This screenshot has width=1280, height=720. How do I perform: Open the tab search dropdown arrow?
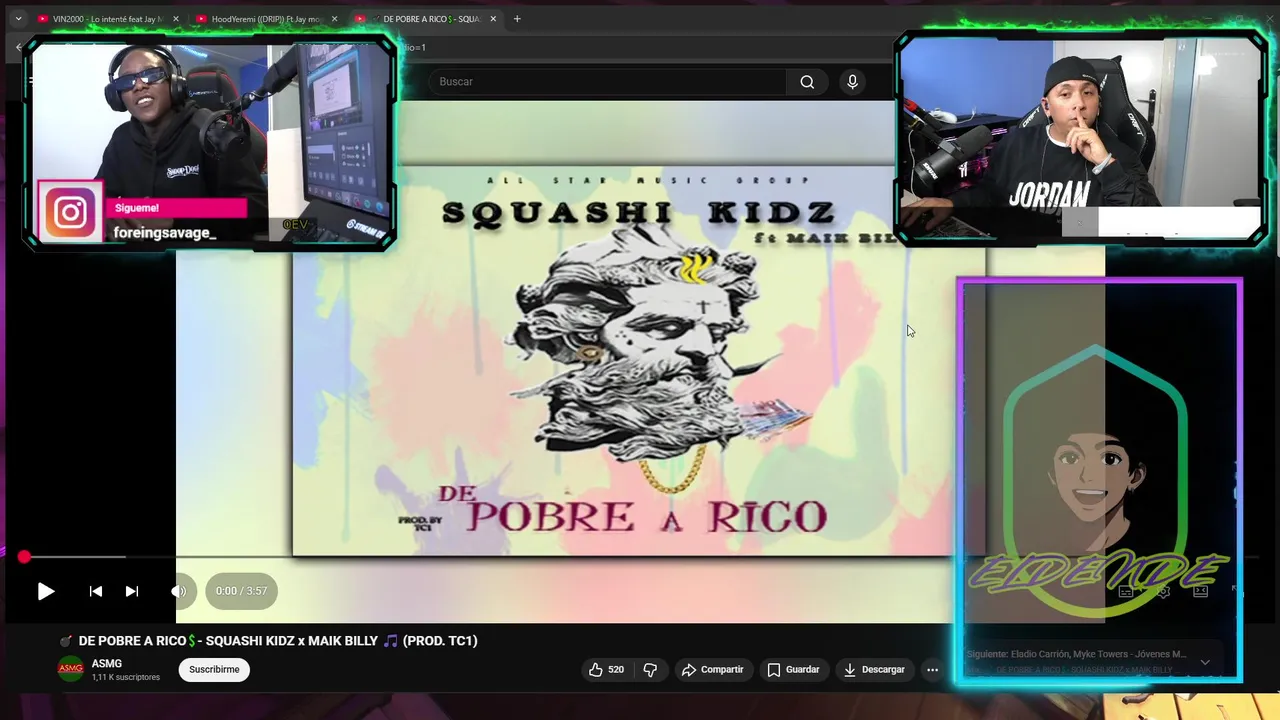tap(18, 19)
